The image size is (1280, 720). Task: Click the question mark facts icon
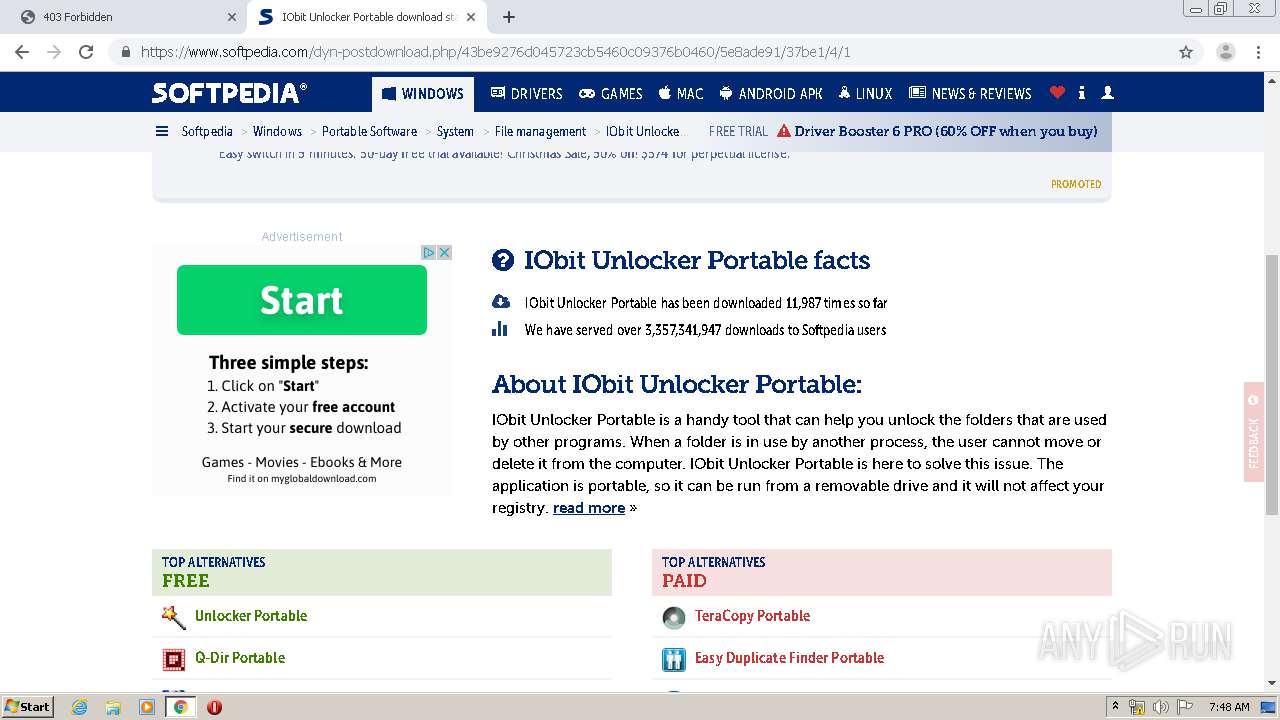503,261
